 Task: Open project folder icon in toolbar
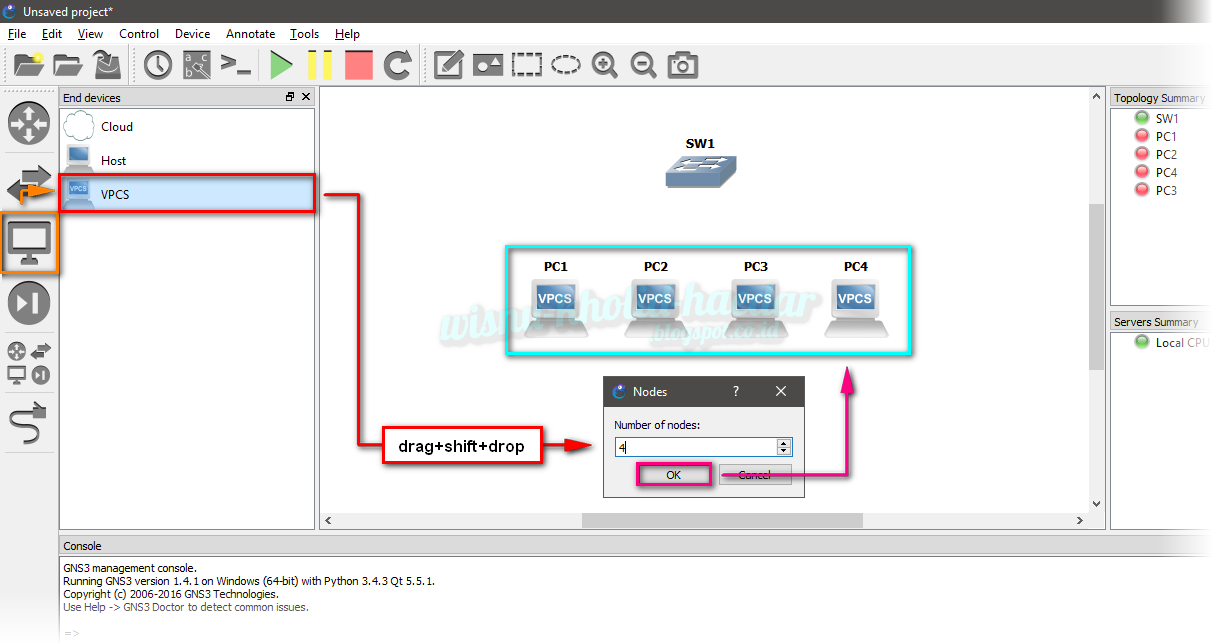(x=67, y=65)
